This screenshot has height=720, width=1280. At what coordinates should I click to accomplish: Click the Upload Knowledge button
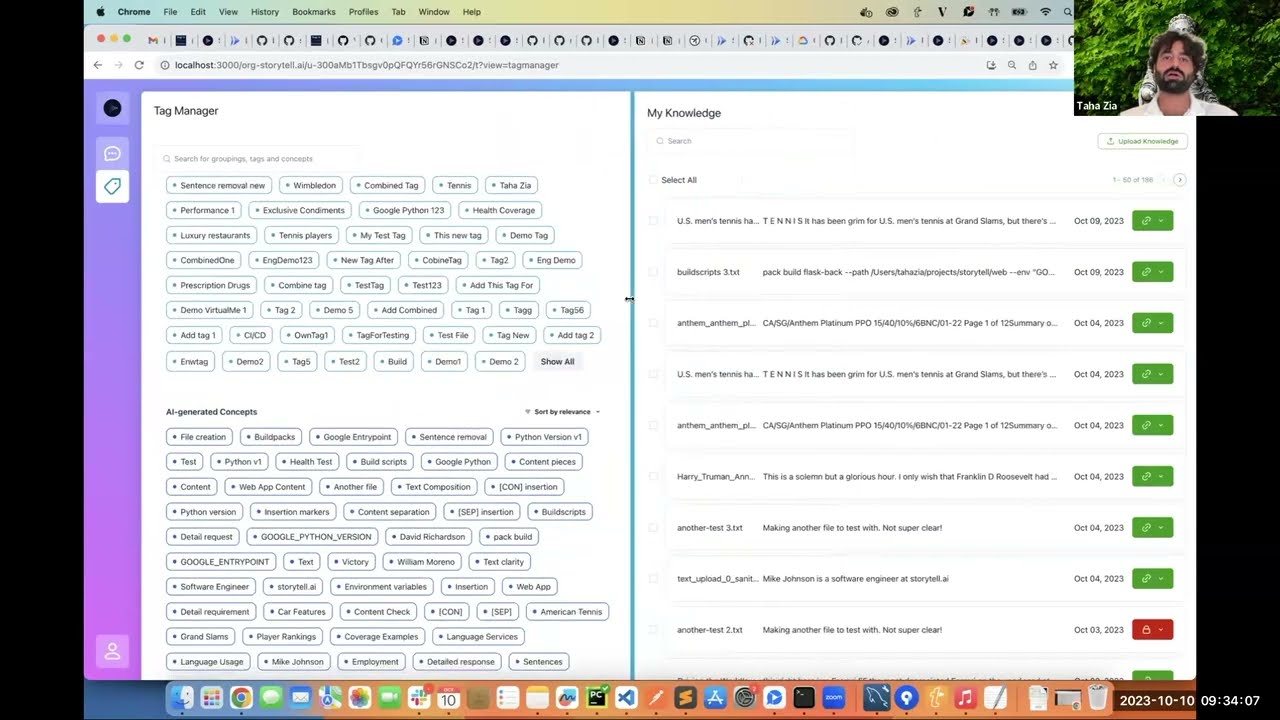coord(1143,141)
